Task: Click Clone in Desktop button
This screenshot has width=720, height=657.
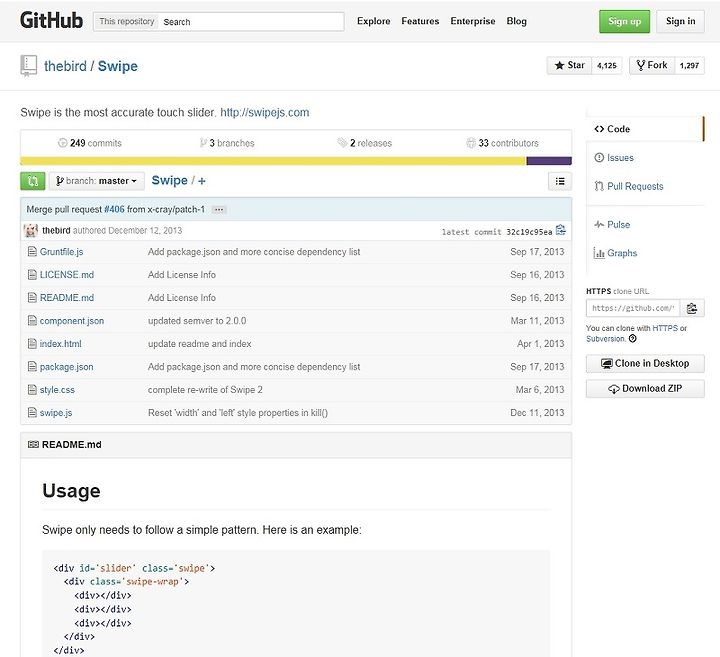Action: [x=645, y=364]
